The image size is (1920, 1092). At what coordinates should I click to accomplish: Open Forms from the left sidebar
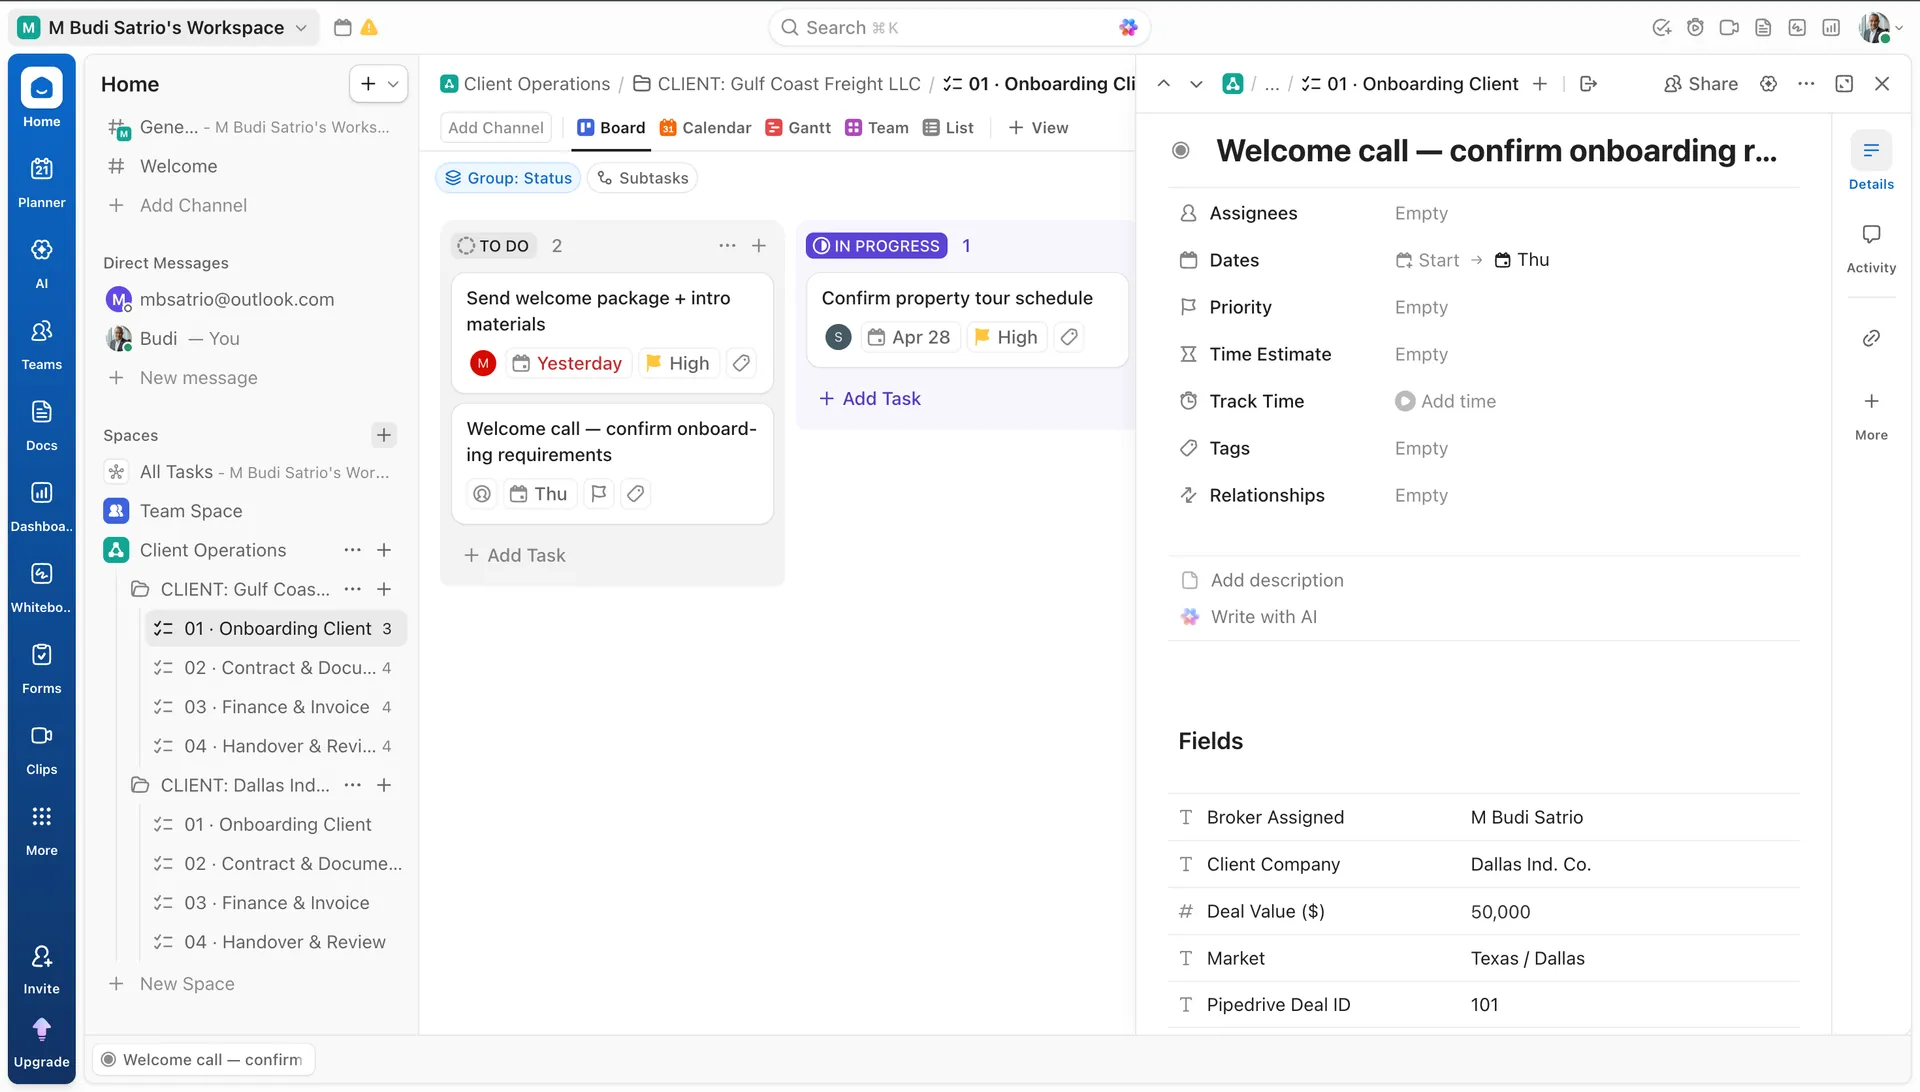click(x=41, y=664)
